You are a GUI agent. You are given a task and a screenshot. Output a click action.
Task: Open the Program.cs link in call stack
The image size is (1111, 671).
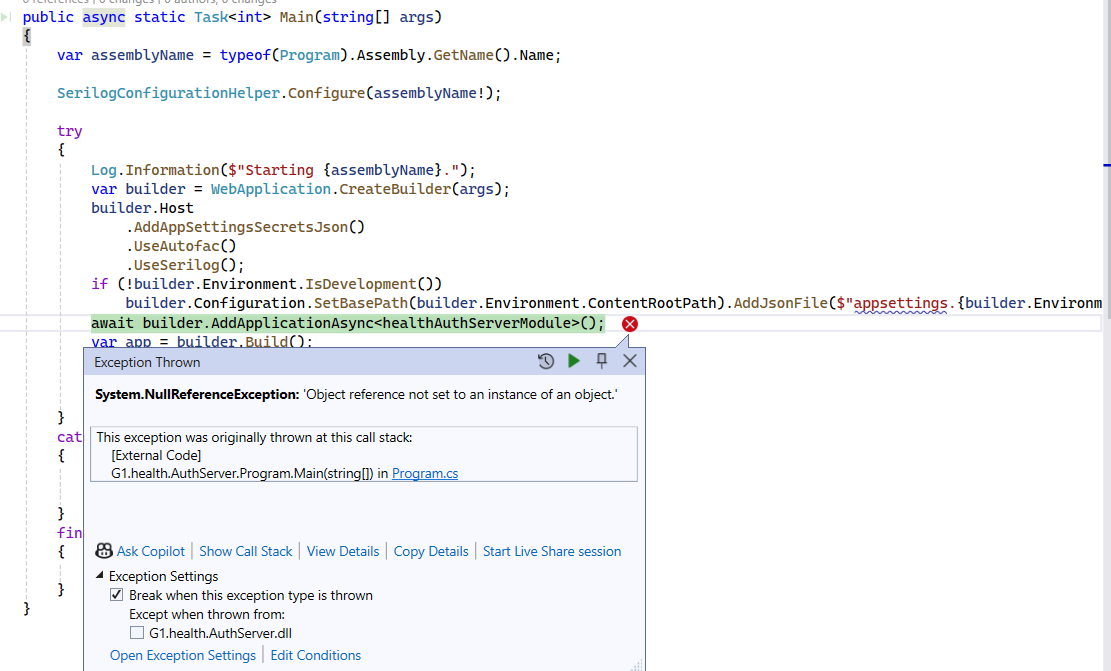pos(425,474)
